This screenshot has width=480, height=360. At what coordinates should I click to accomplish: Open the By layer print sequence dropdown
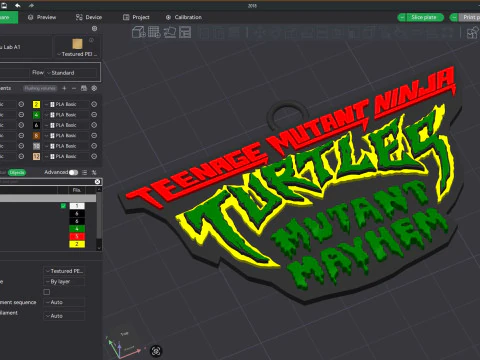point(64,282)
